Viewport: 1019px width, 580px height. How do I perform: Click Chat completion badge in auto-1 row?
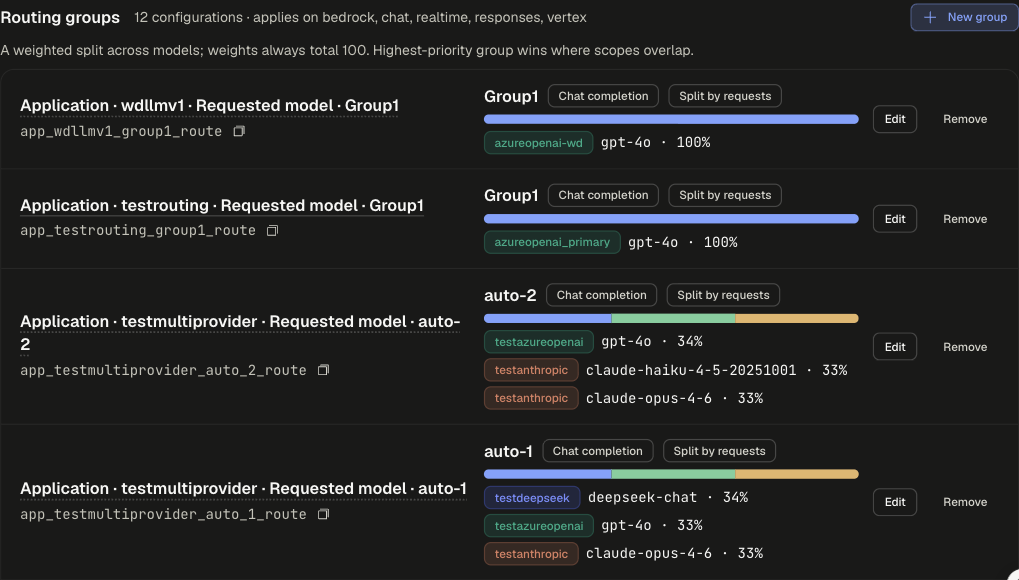pyautogui.click(x=597, y=451)
